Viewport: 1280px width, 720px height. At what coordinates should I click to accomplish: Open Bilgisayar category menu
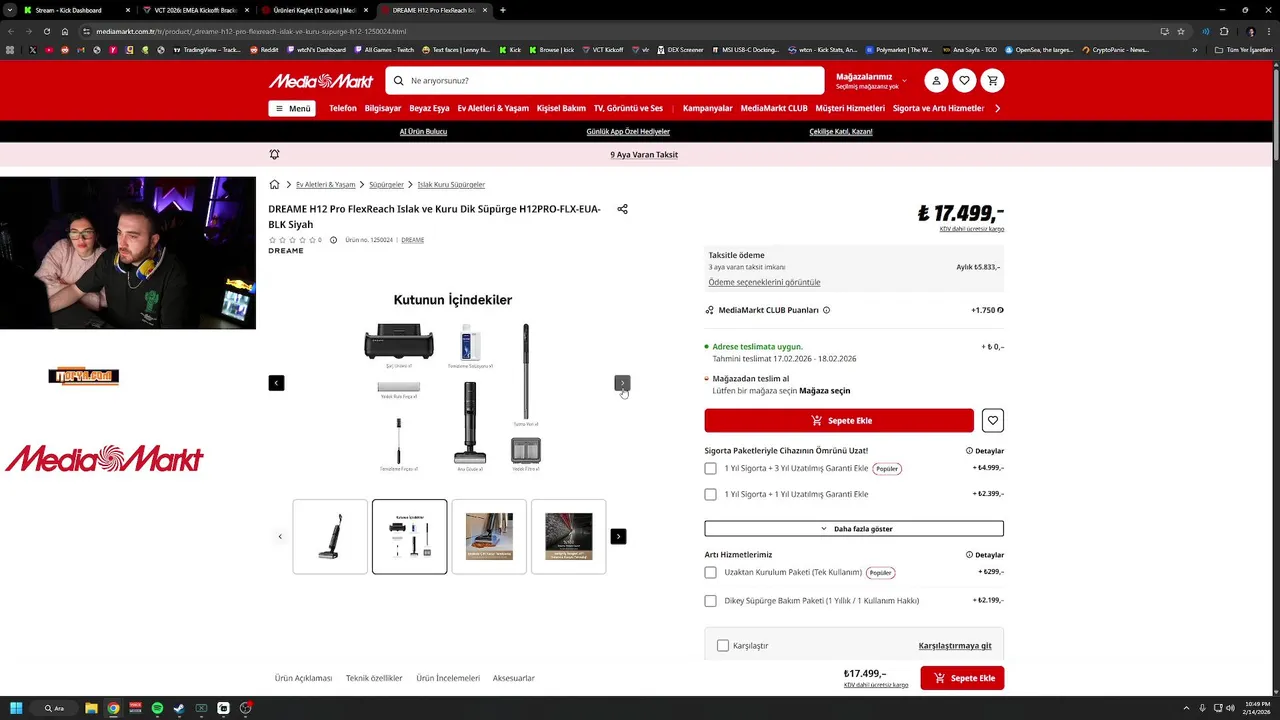(383, 108)
